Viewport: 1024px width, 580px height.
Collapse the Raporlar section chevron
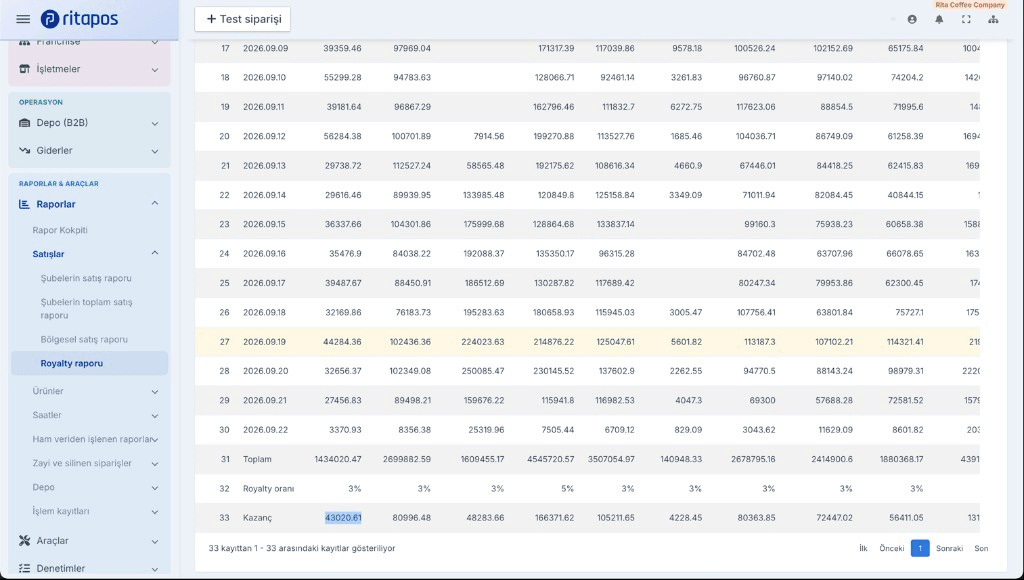(x=155, y=204)
